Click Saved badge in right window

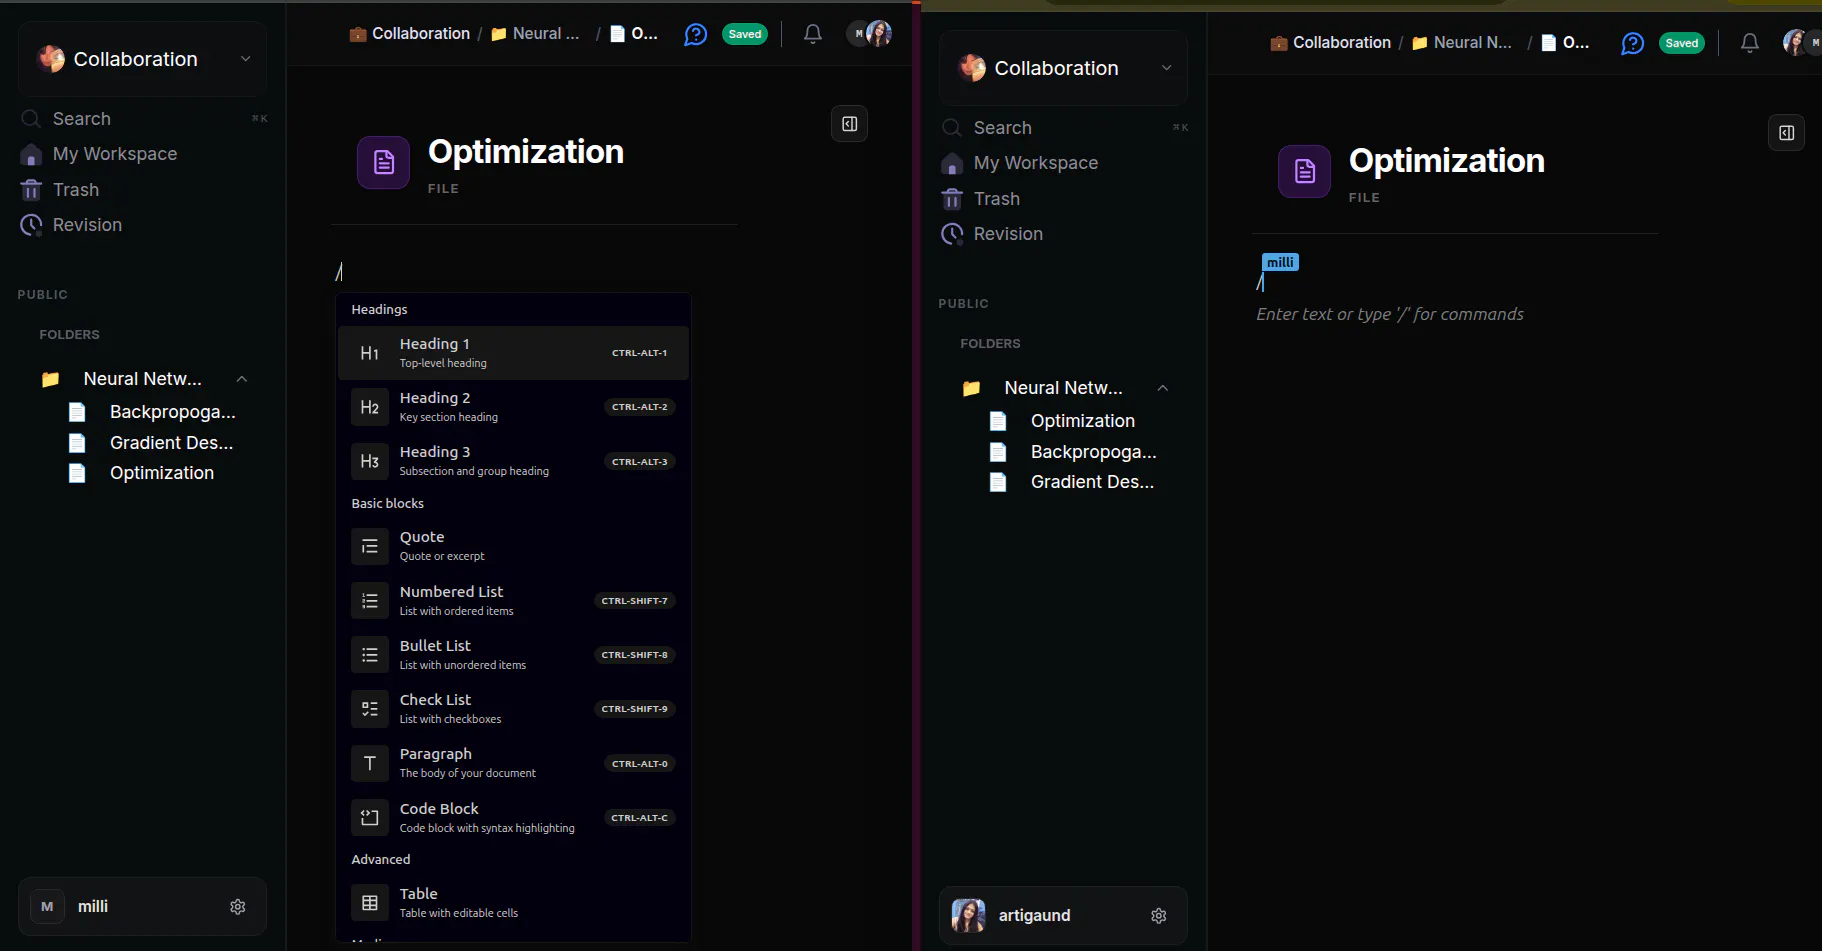pyautogui.click(x=1682, y=43)
